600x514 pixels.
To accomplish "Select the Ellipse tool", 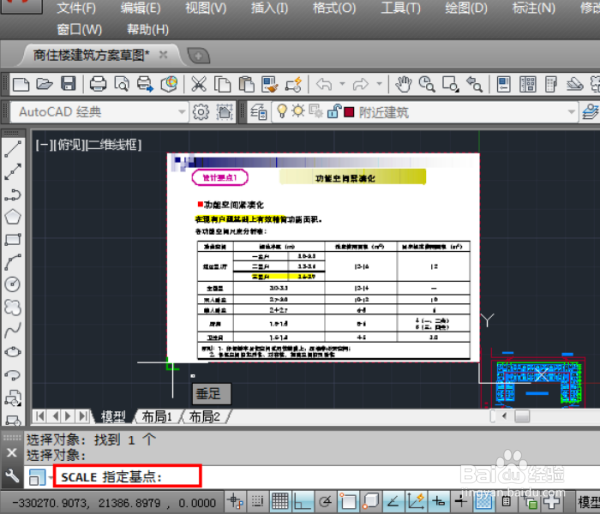I will click(13, 352).
